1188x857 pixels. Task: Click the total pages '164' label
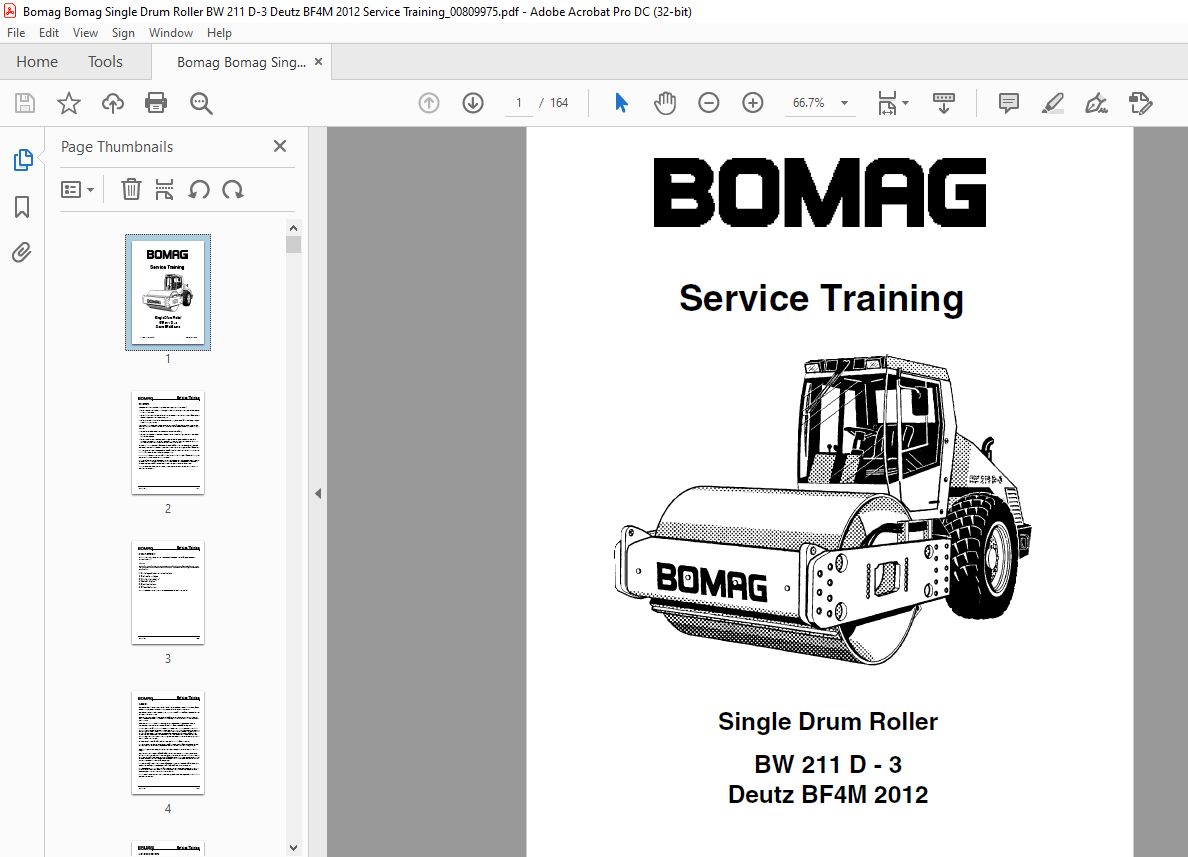click(x=559, y=103)
